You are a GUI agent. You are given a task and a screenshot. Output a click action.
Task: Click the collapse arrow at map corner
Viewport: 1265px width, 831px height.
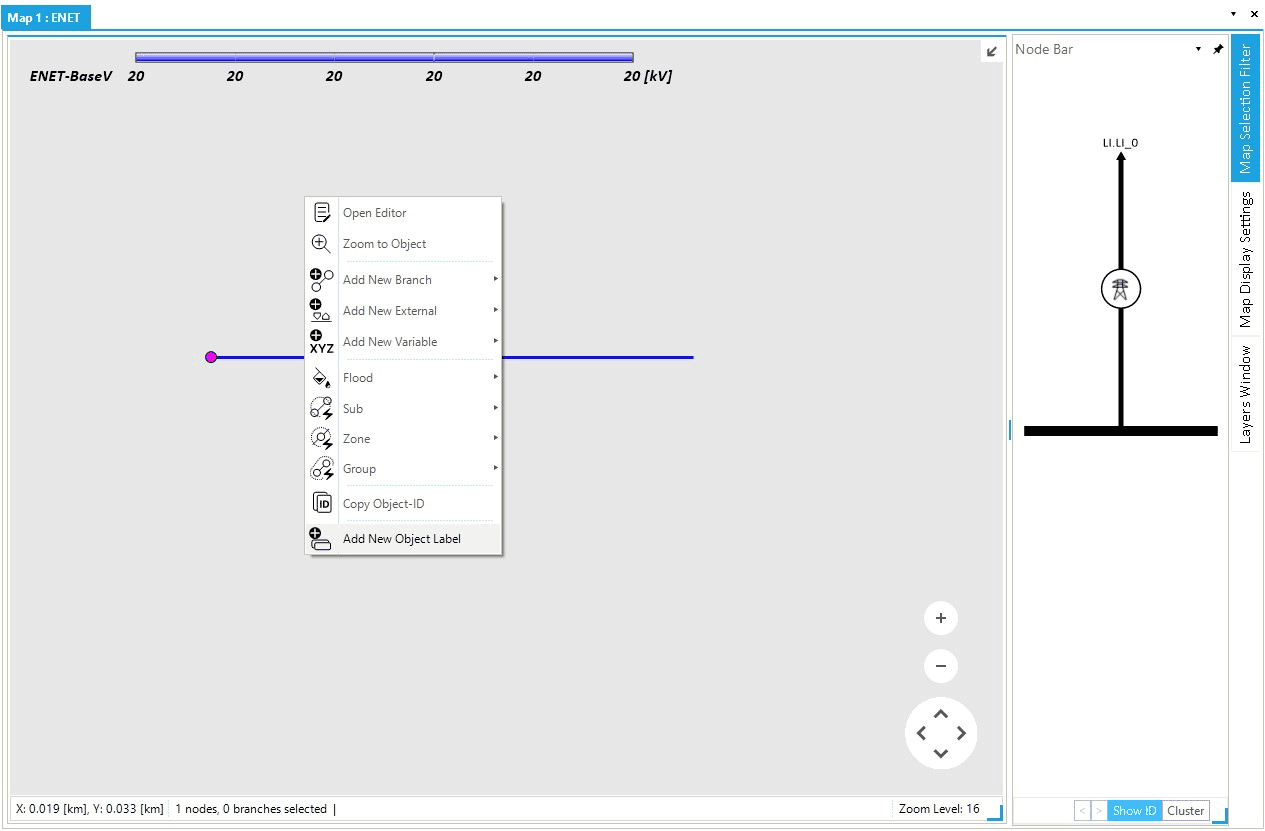click(991, 52)
